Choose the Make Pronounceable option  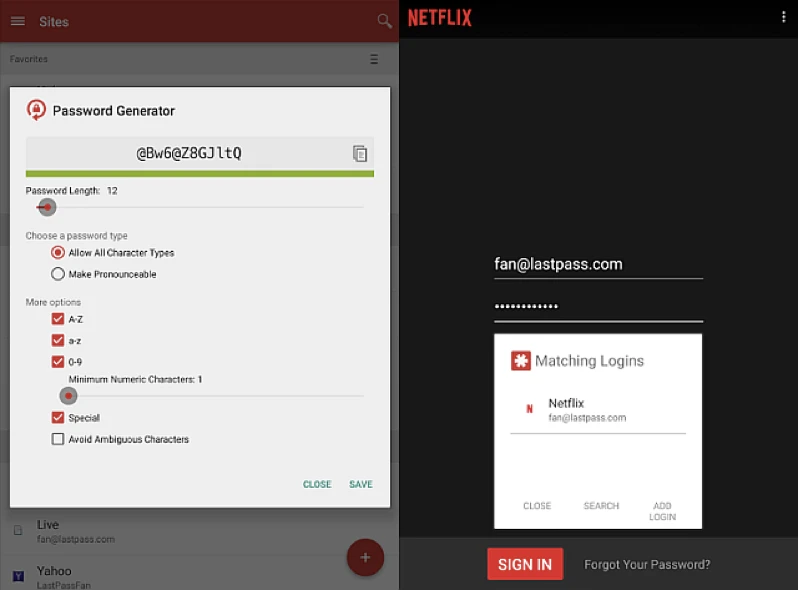(x=58, y=274)
